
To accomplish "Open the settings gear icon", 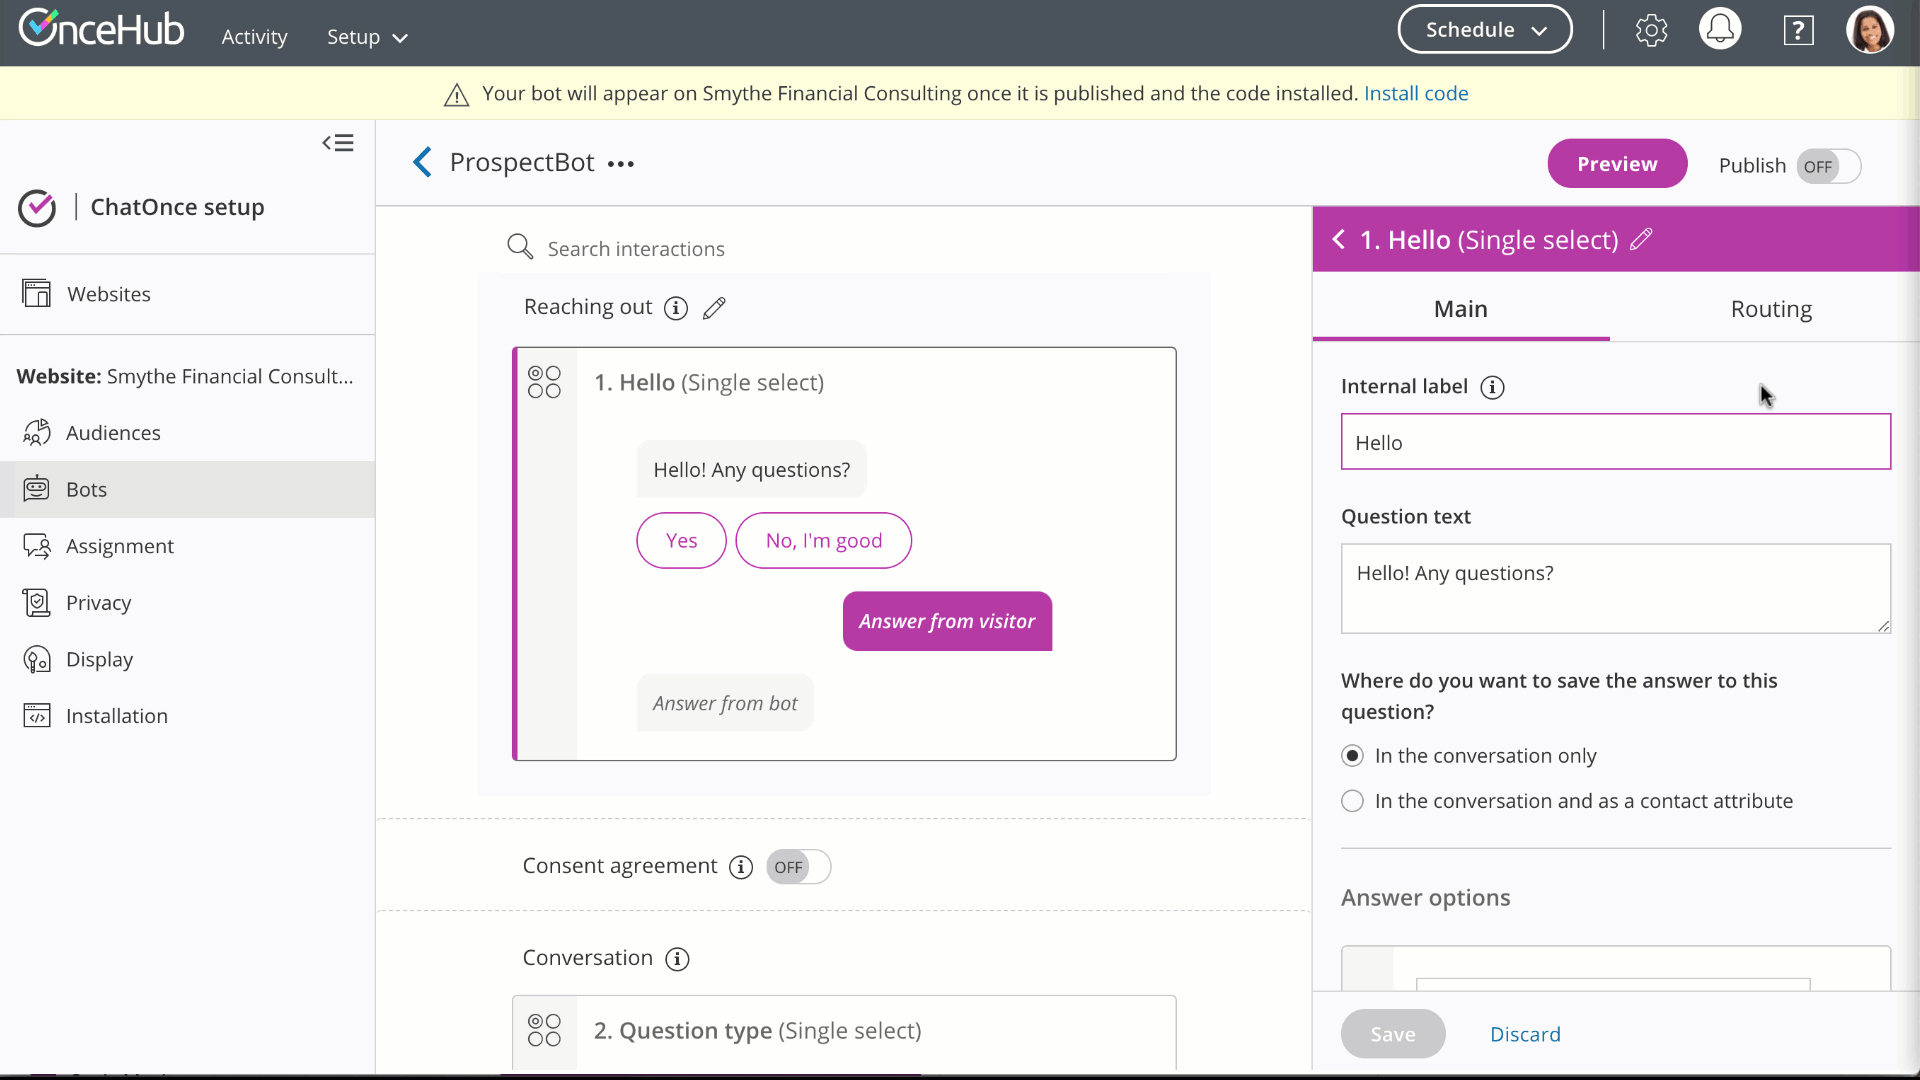I will tap(1651, 30).
